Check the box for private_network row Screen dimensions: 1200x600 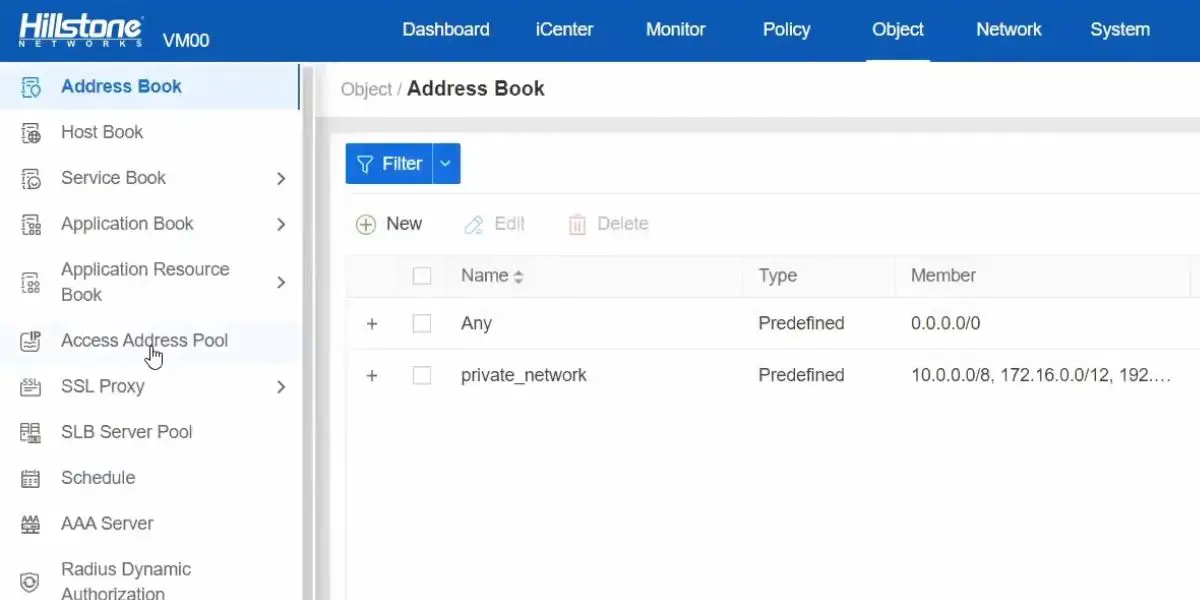pyautogui.click(x=422, y=376)
